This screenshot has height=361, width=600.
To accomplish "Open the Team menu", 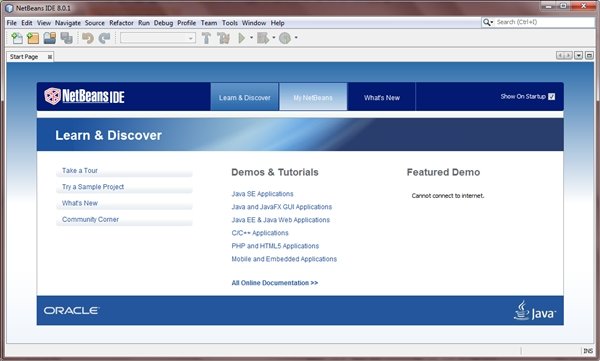I will pyautogui.click(x=209, y=23).
